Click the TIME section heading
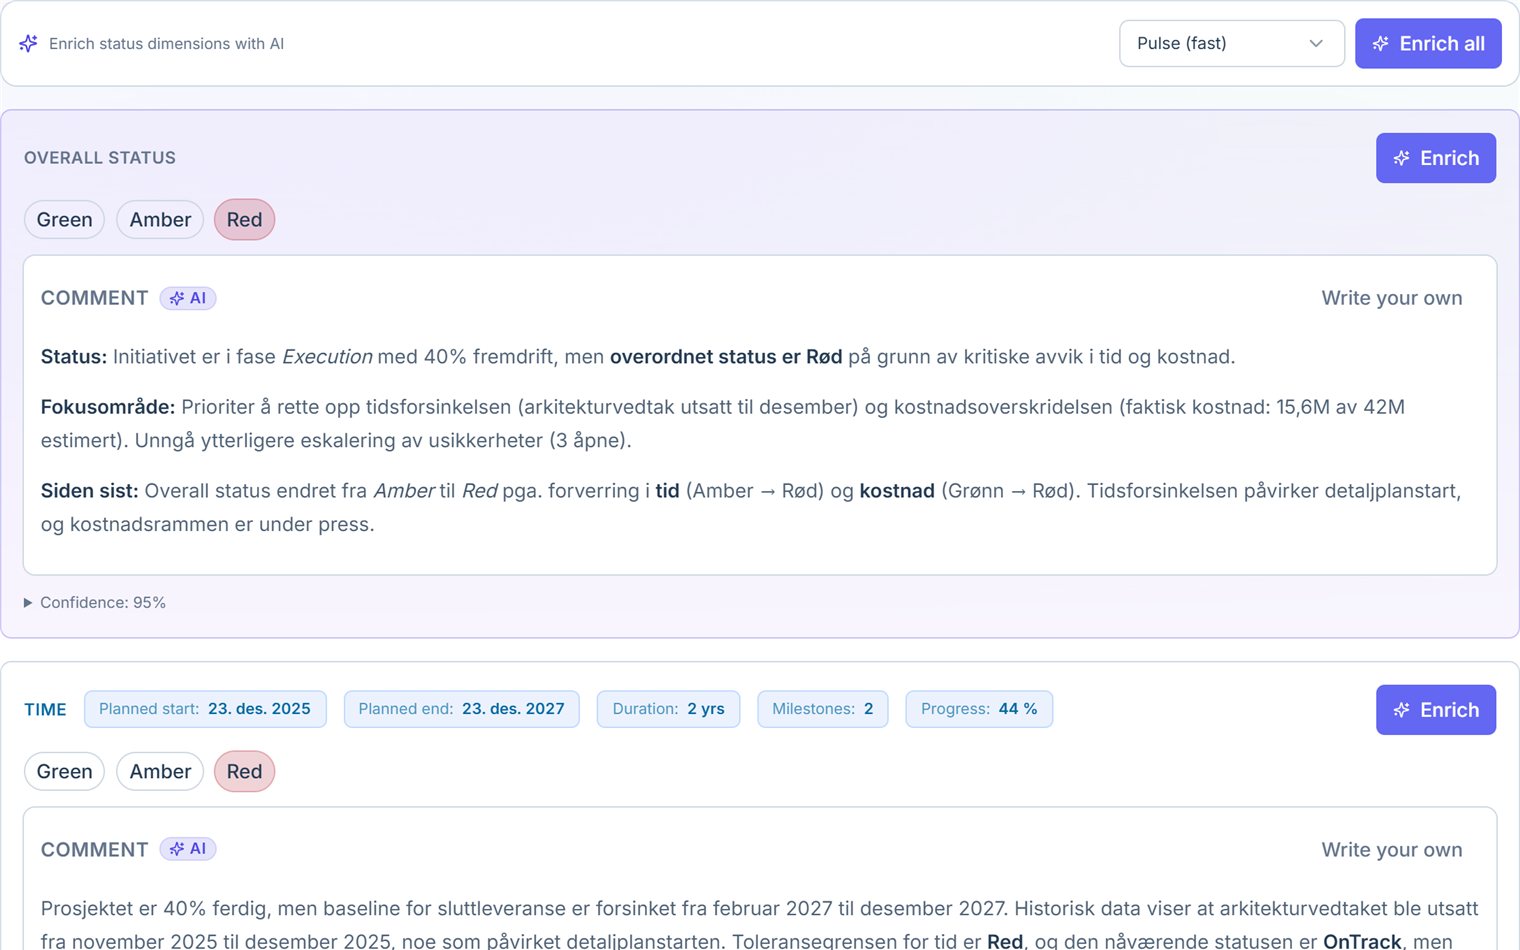The height and width of the screenshot is (950, 1520). click(45, 710)
